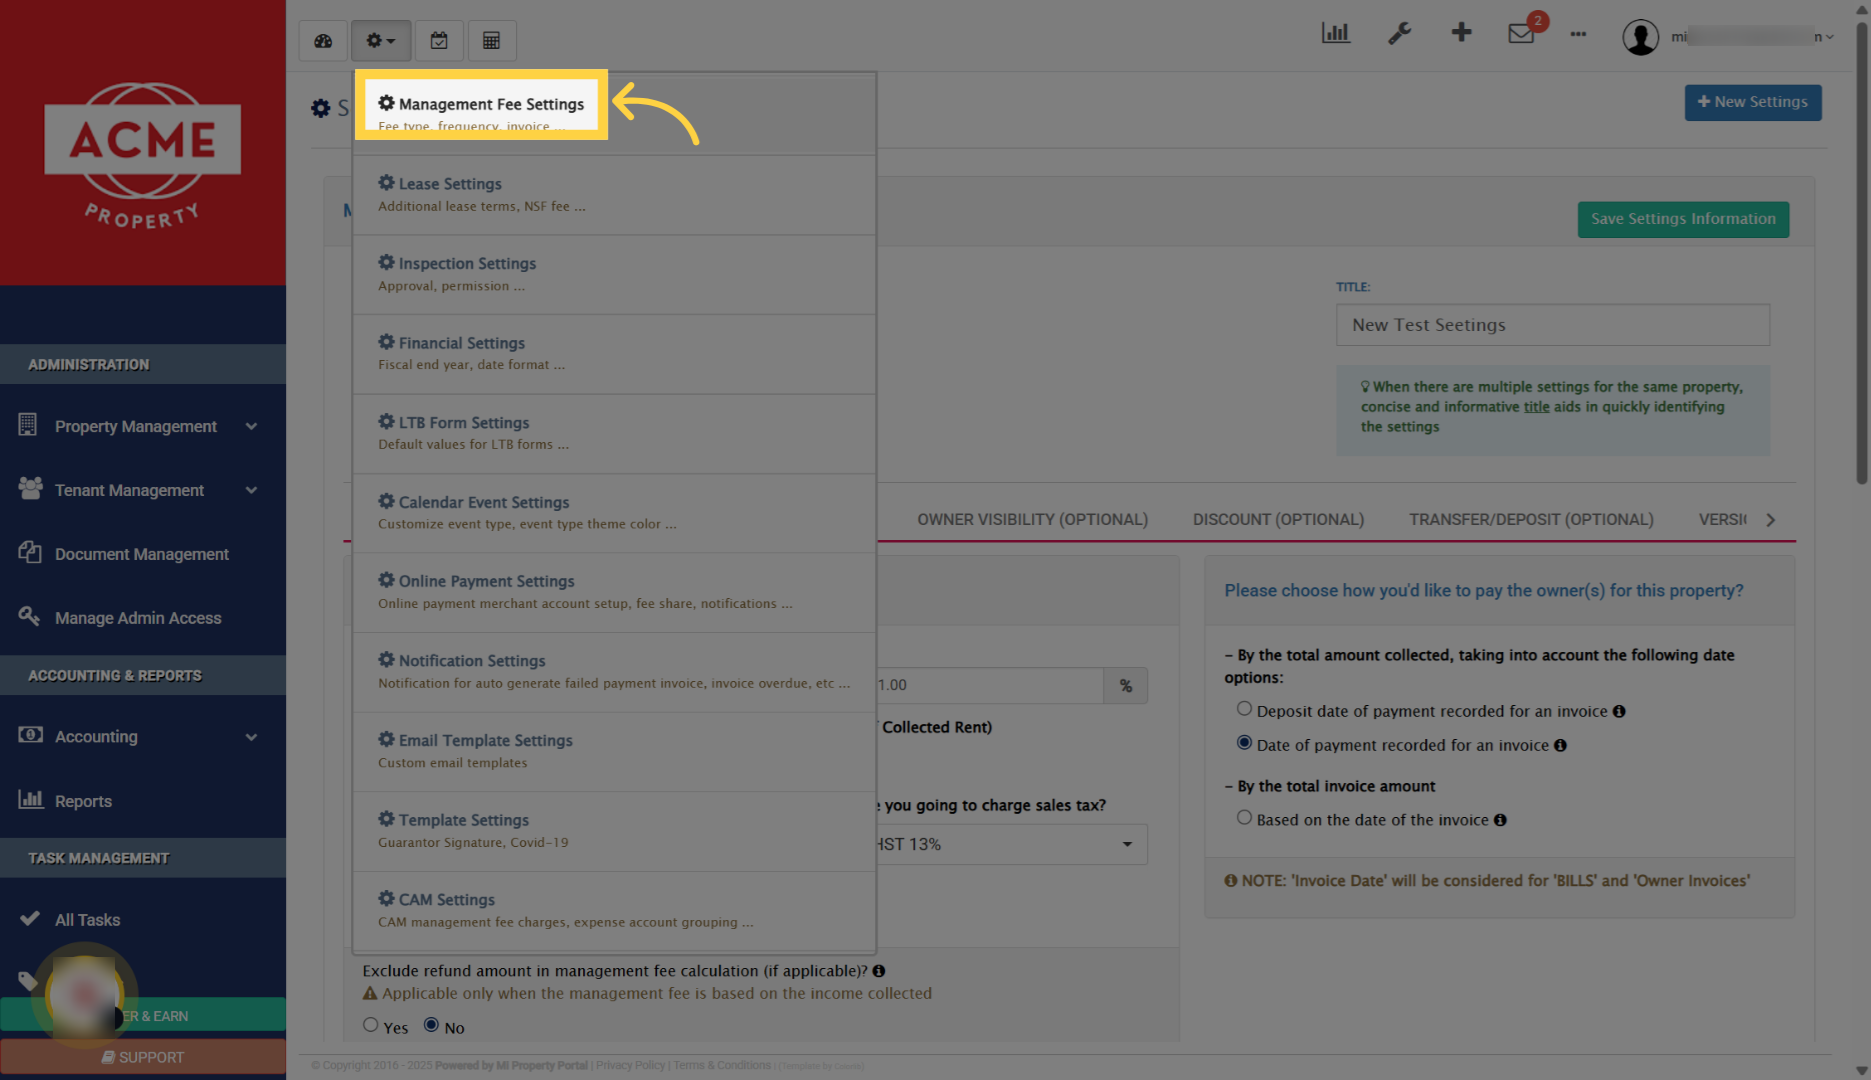This screenshot has height=1080, width=1871.
Task: Select the calculator icon
Action: click(491, 40)
